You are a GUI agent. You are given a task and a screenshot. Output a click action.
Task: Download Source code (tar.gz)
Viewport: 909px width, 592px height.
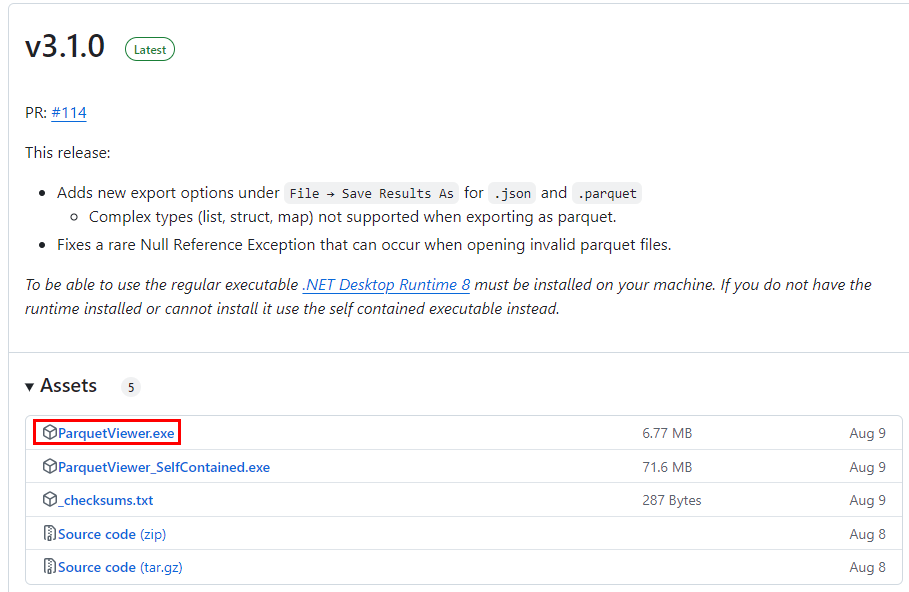tap(120, 567)
